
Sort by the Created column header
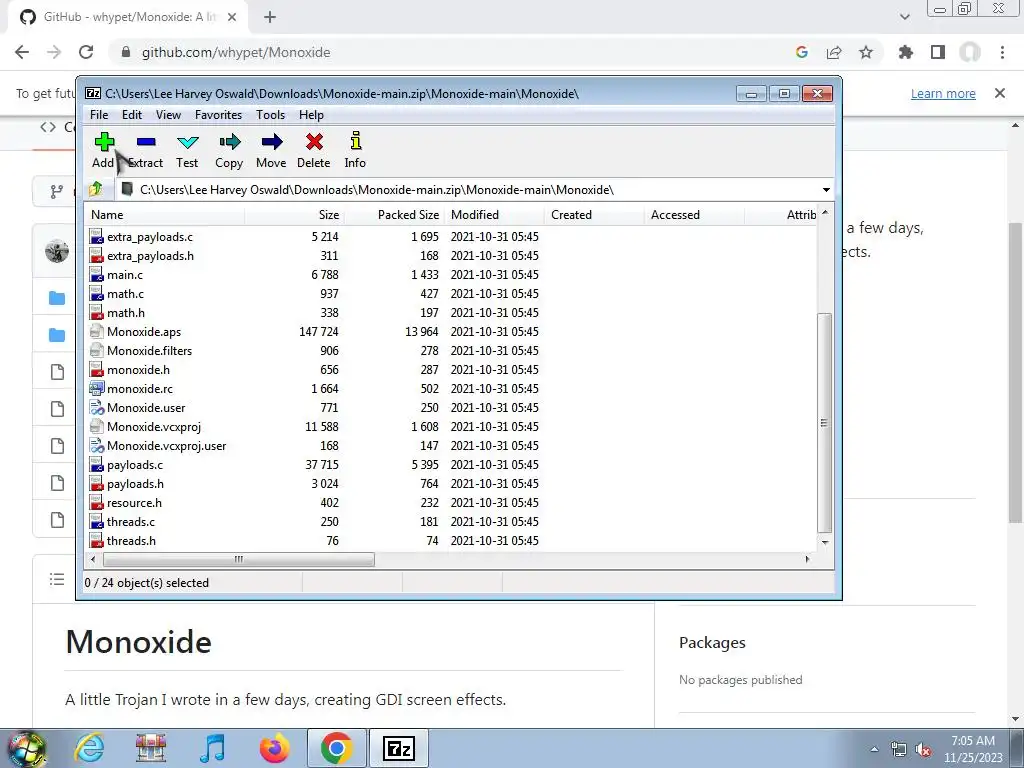click(594, 215)
